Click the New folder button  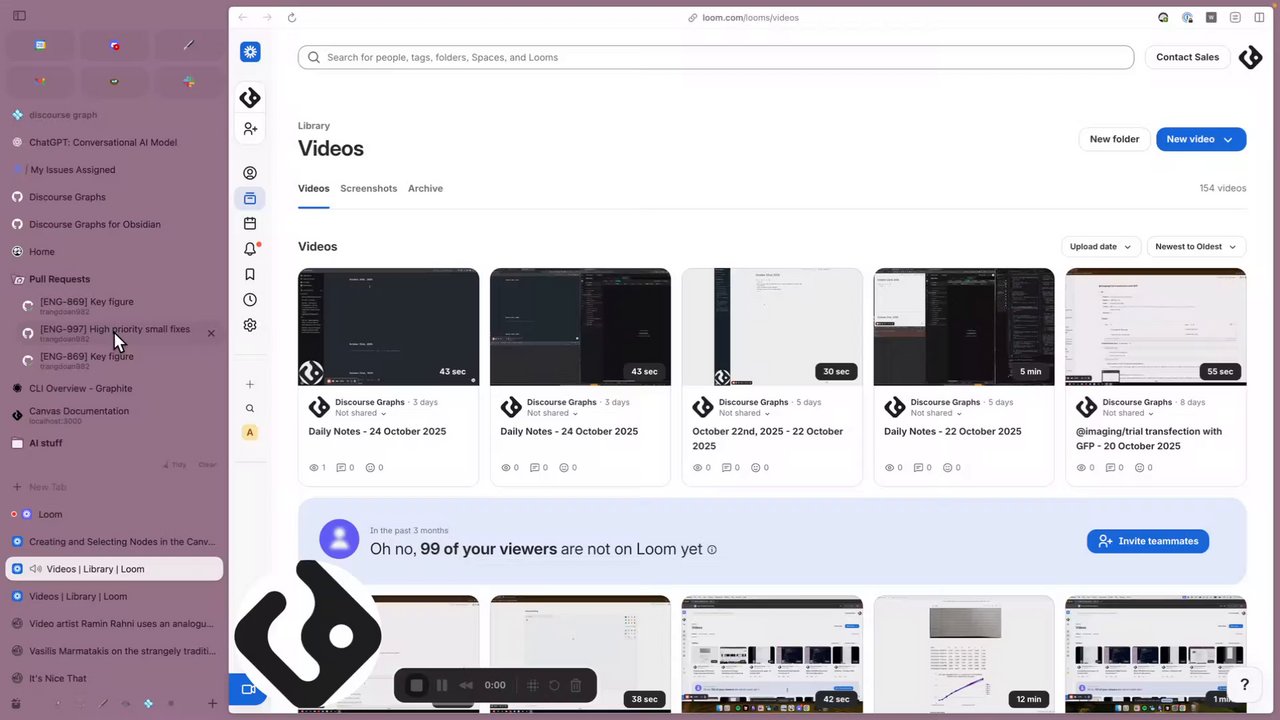click(1114, 139)
